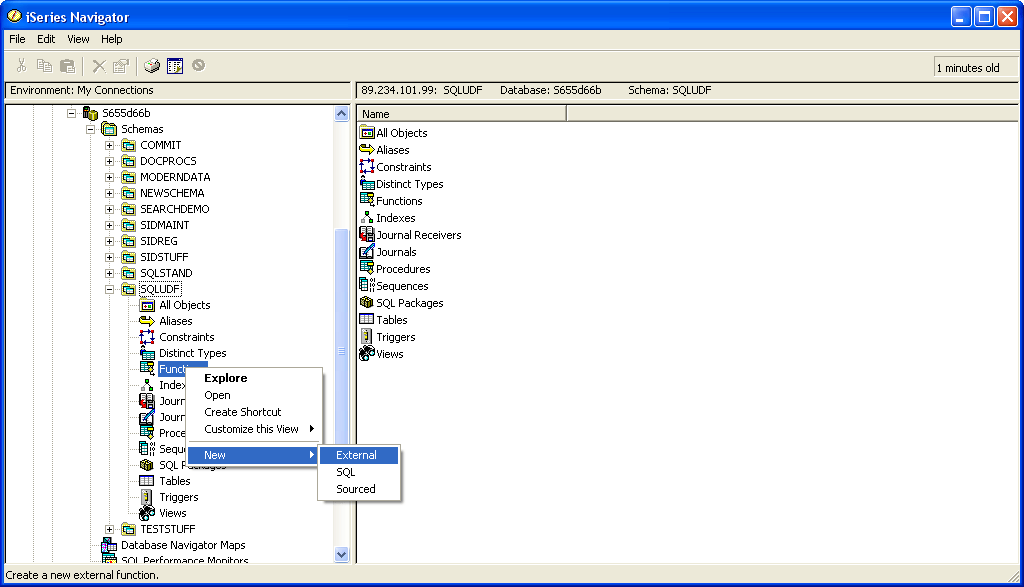Select External from New submenu
Image resolution: width=1024 pixels, height=587 pixels.
(359, 455)
